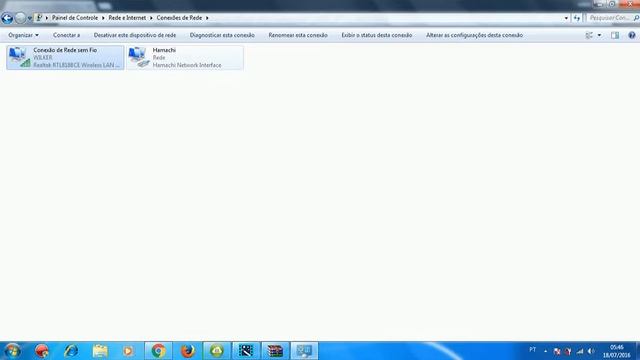Screen dimensions: 640x360
Task: Open the view options dropdown arrow
Action: [599, 36]
